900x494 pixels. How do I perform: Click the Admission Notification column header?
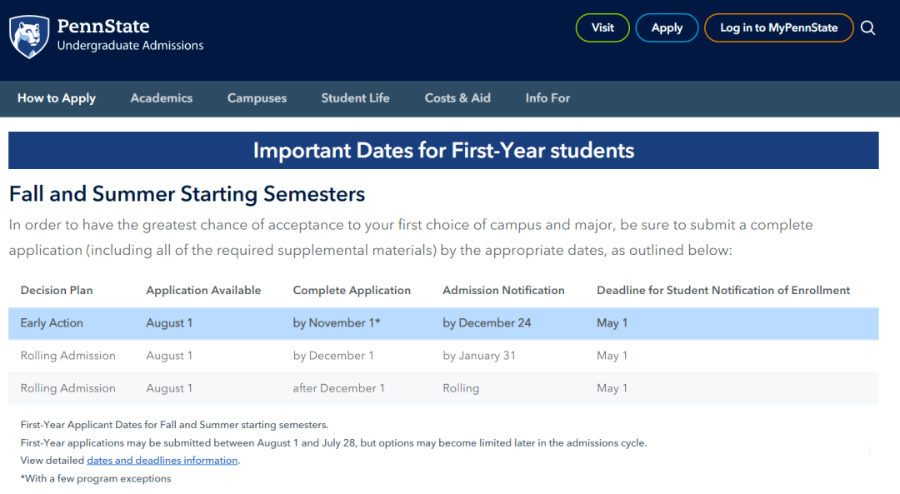(x=503, y=290)
